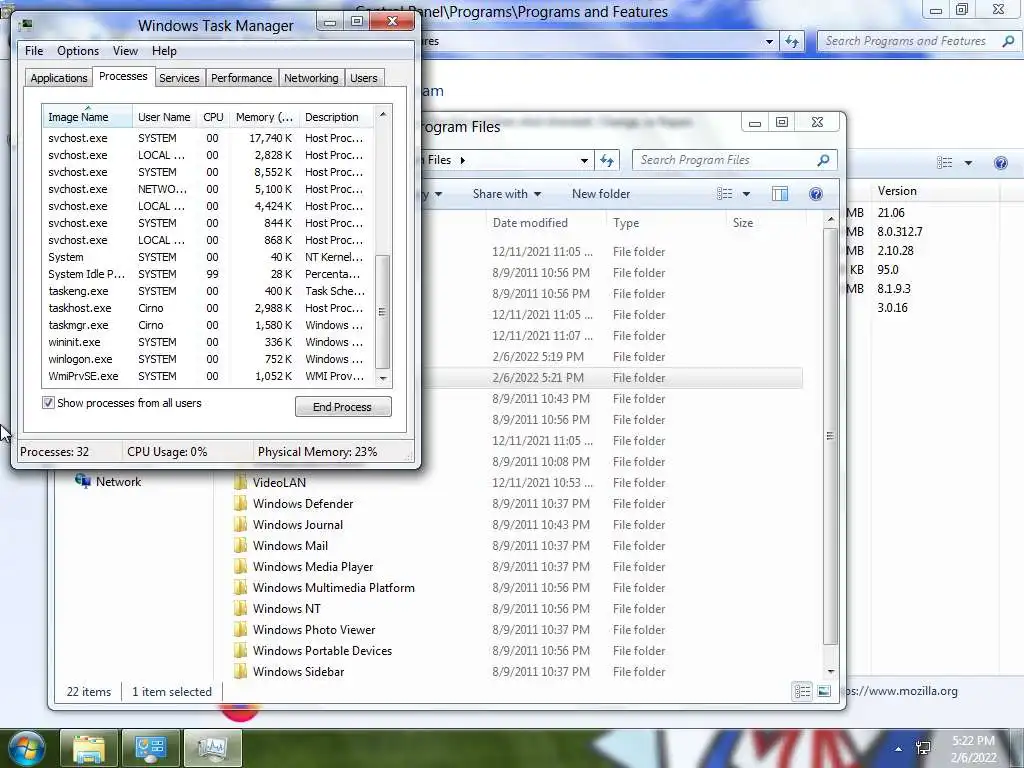
Task: Click change view icon in Program Files toolbar
Action: (x=724, y=194)
